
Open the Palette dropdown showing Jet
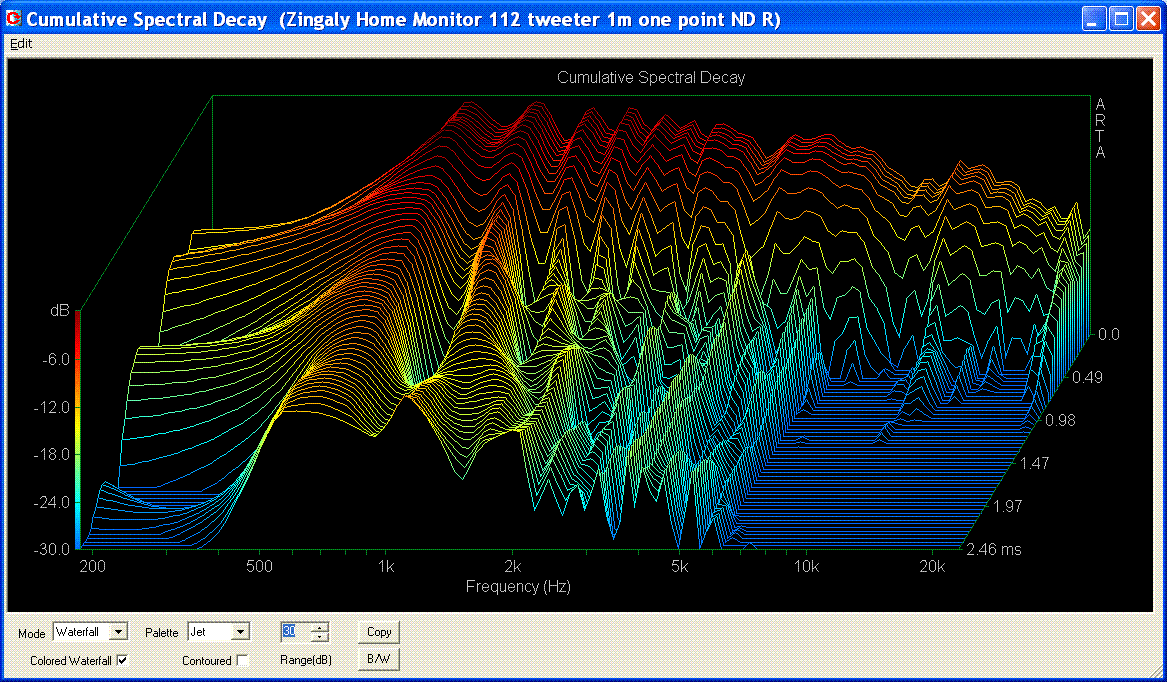(x=240, y=632)
